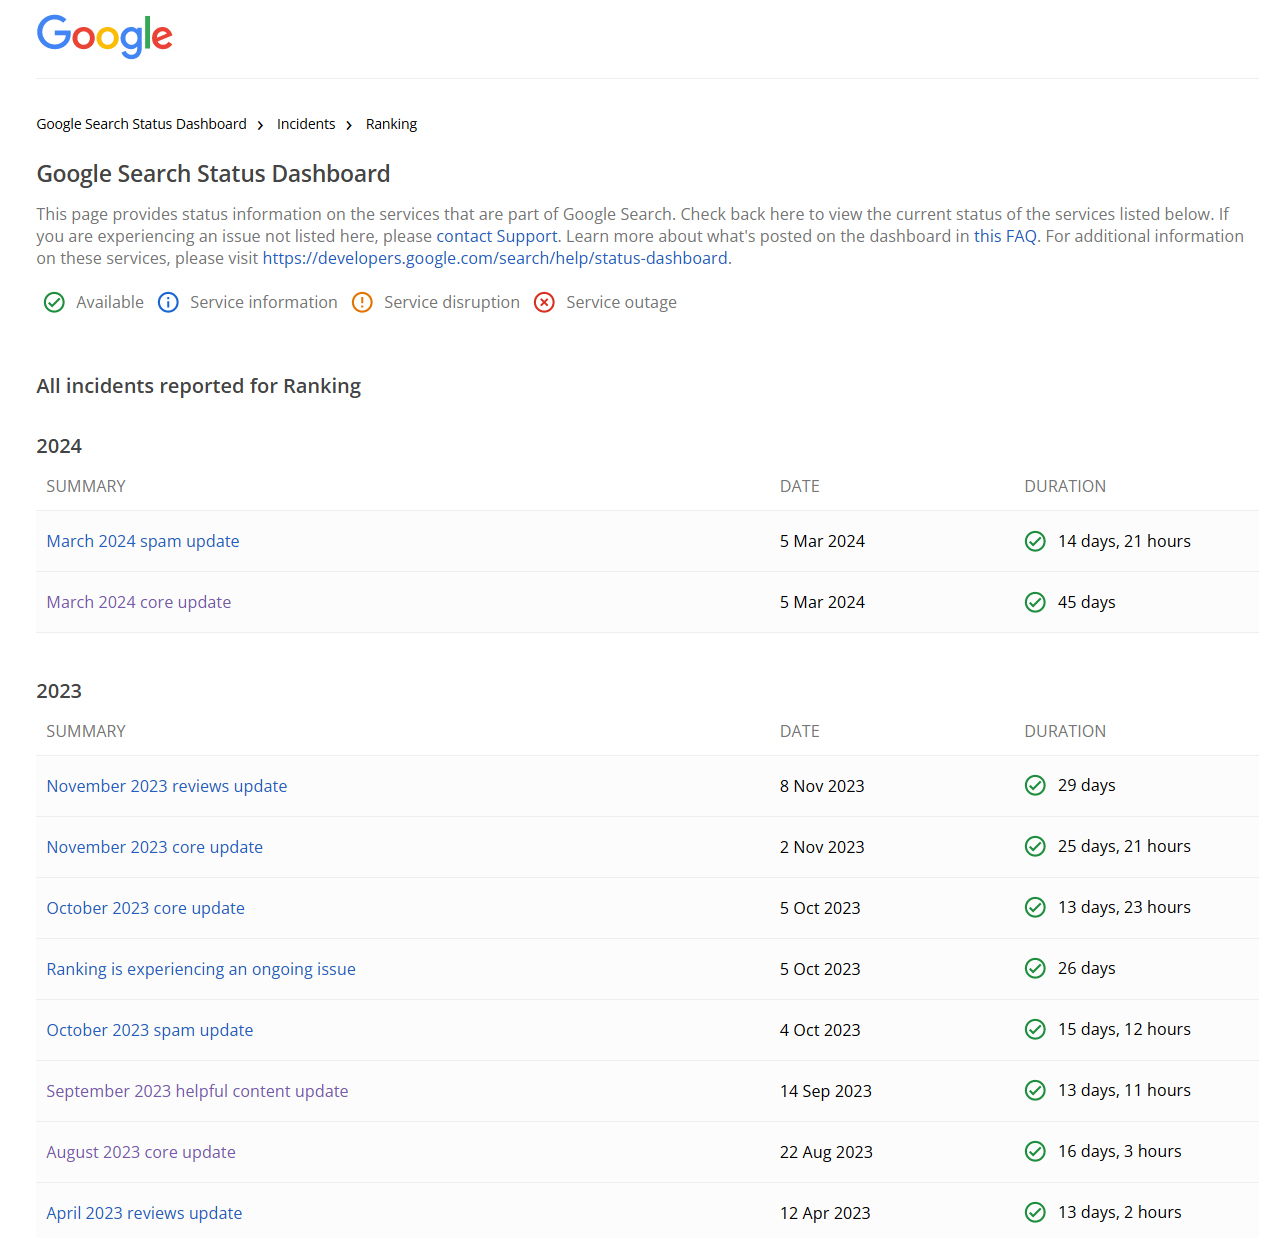
Task: Click the 2024 section heading
Action: (59, 446)
